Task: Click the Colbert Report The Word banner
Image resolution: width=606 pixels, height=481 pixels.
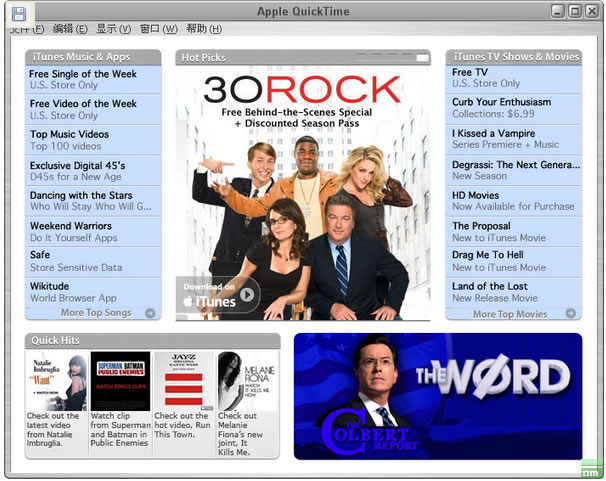Action: [437, 396]
